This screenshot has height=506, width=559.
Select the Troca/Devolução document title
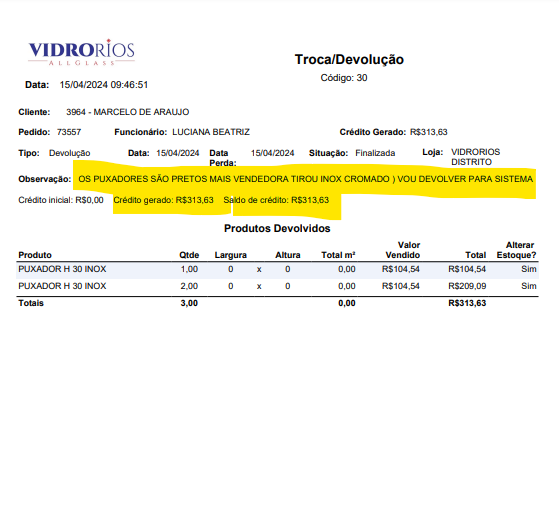[349, 60]
